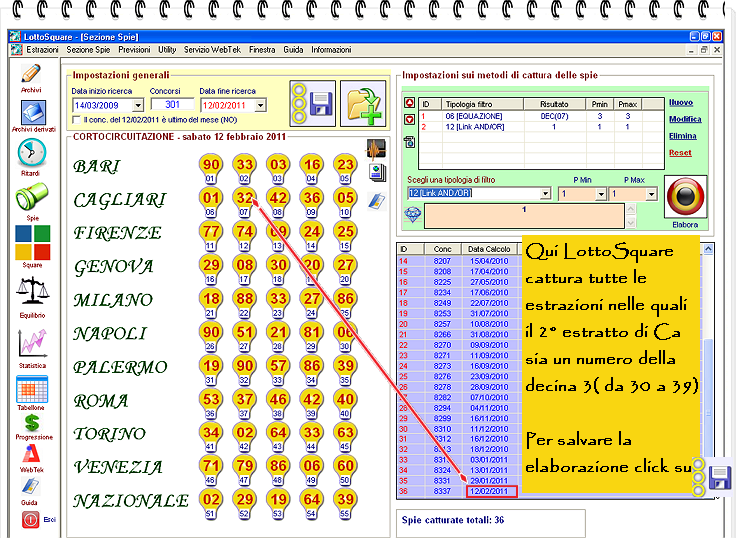Open the Statistica chart icon
The image size is (736, 538).
[x=32, y=343]
